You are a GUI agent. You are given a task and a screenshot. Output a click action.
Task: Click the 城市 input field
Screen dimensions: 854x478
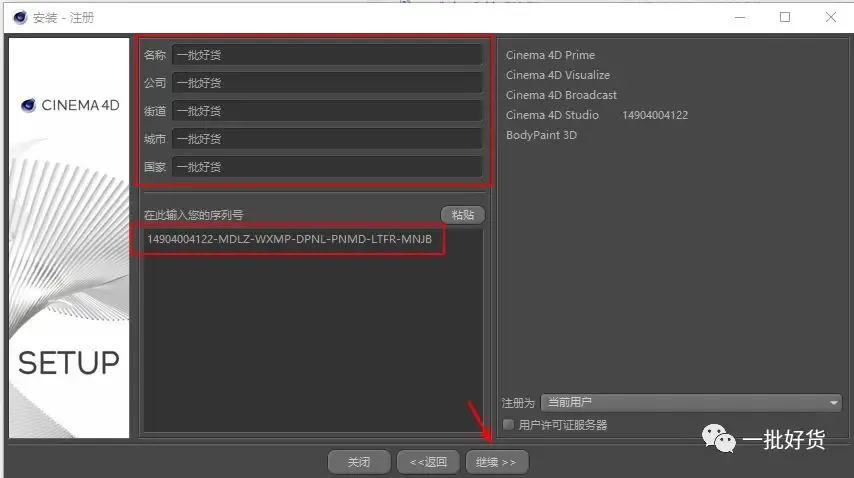(327, 139)
